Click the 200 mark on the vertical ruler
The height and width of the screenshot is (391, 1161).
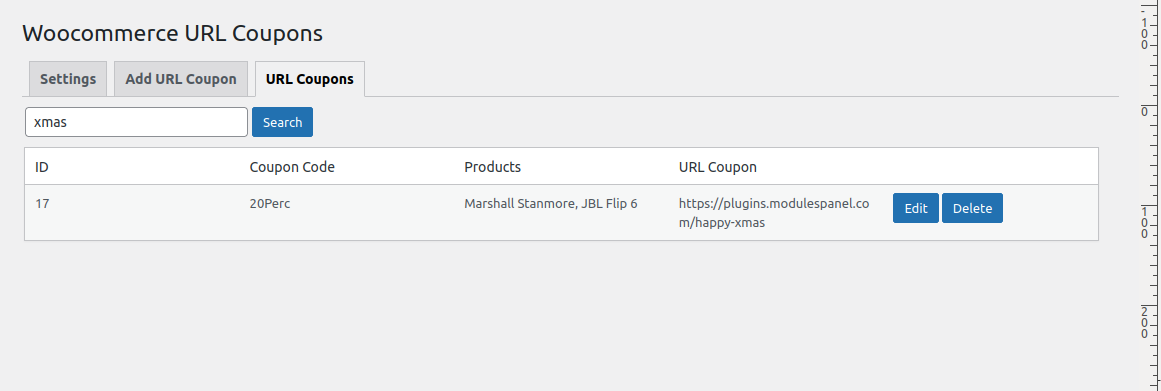tap(1145, 322)
